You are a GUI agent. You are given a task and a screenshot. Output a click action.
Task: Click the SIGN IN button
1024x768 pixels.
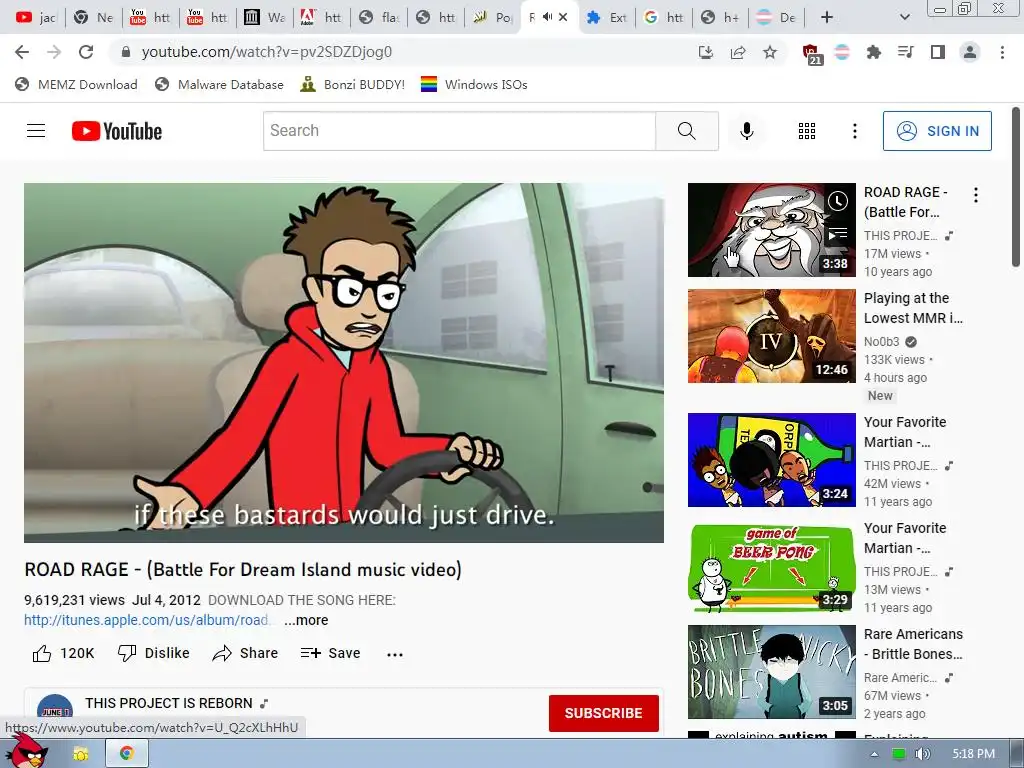pyautogui.click(x=937, y=131)
